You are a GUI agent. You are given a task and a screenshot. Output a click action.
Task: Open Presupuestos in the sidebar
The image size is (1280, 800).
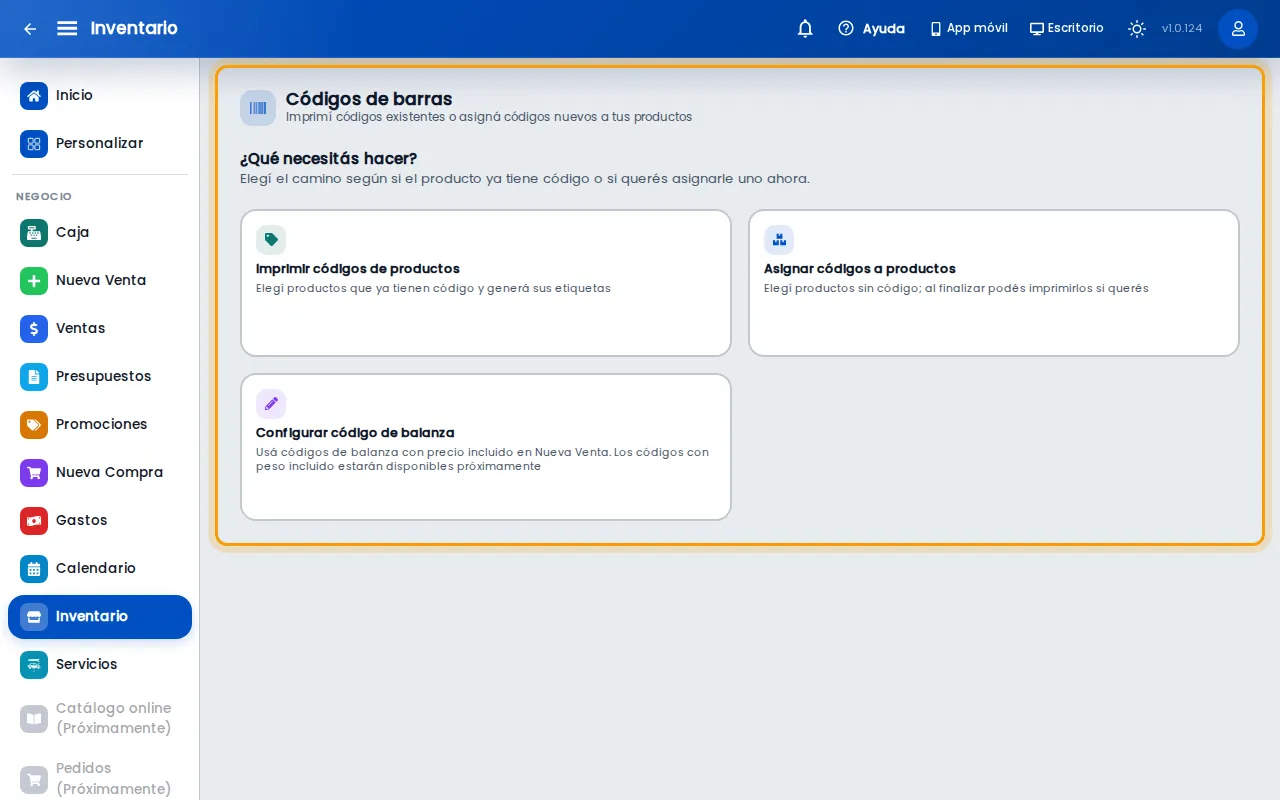[x=100, y=377]
